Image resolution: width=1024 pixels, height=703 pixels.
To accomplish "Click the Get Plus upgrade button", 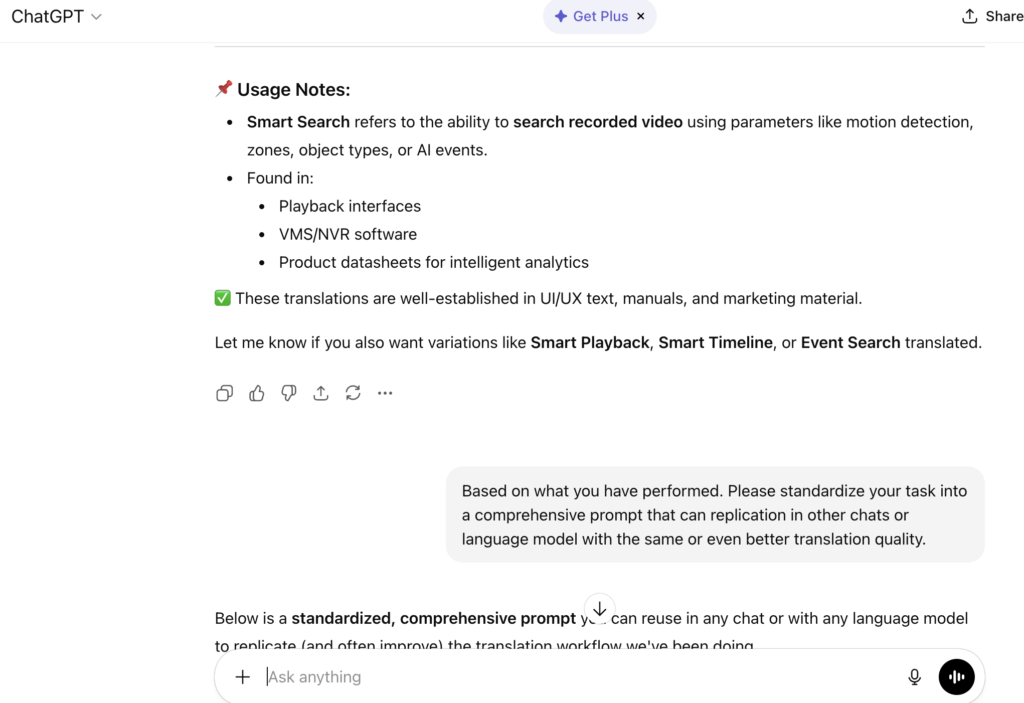I will 591,16.
